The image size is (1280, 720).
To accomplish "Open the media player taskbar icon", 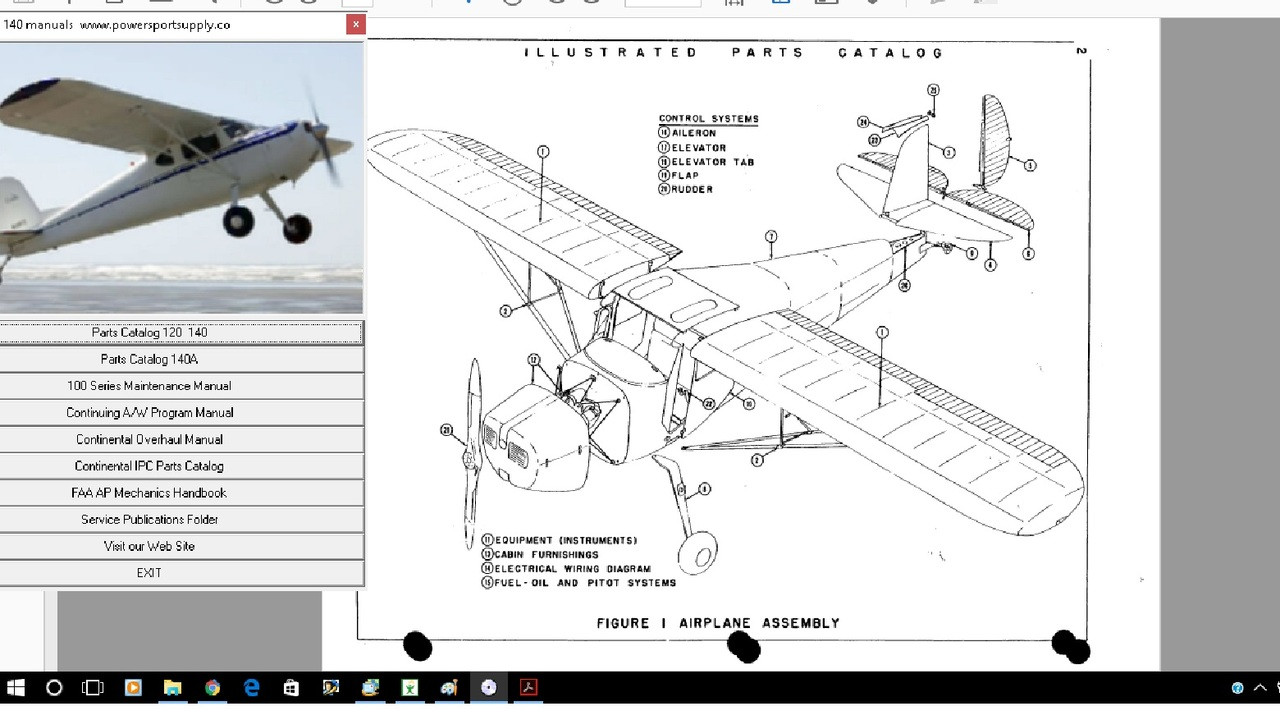I will pyautogui.click(x=133, y=688).
